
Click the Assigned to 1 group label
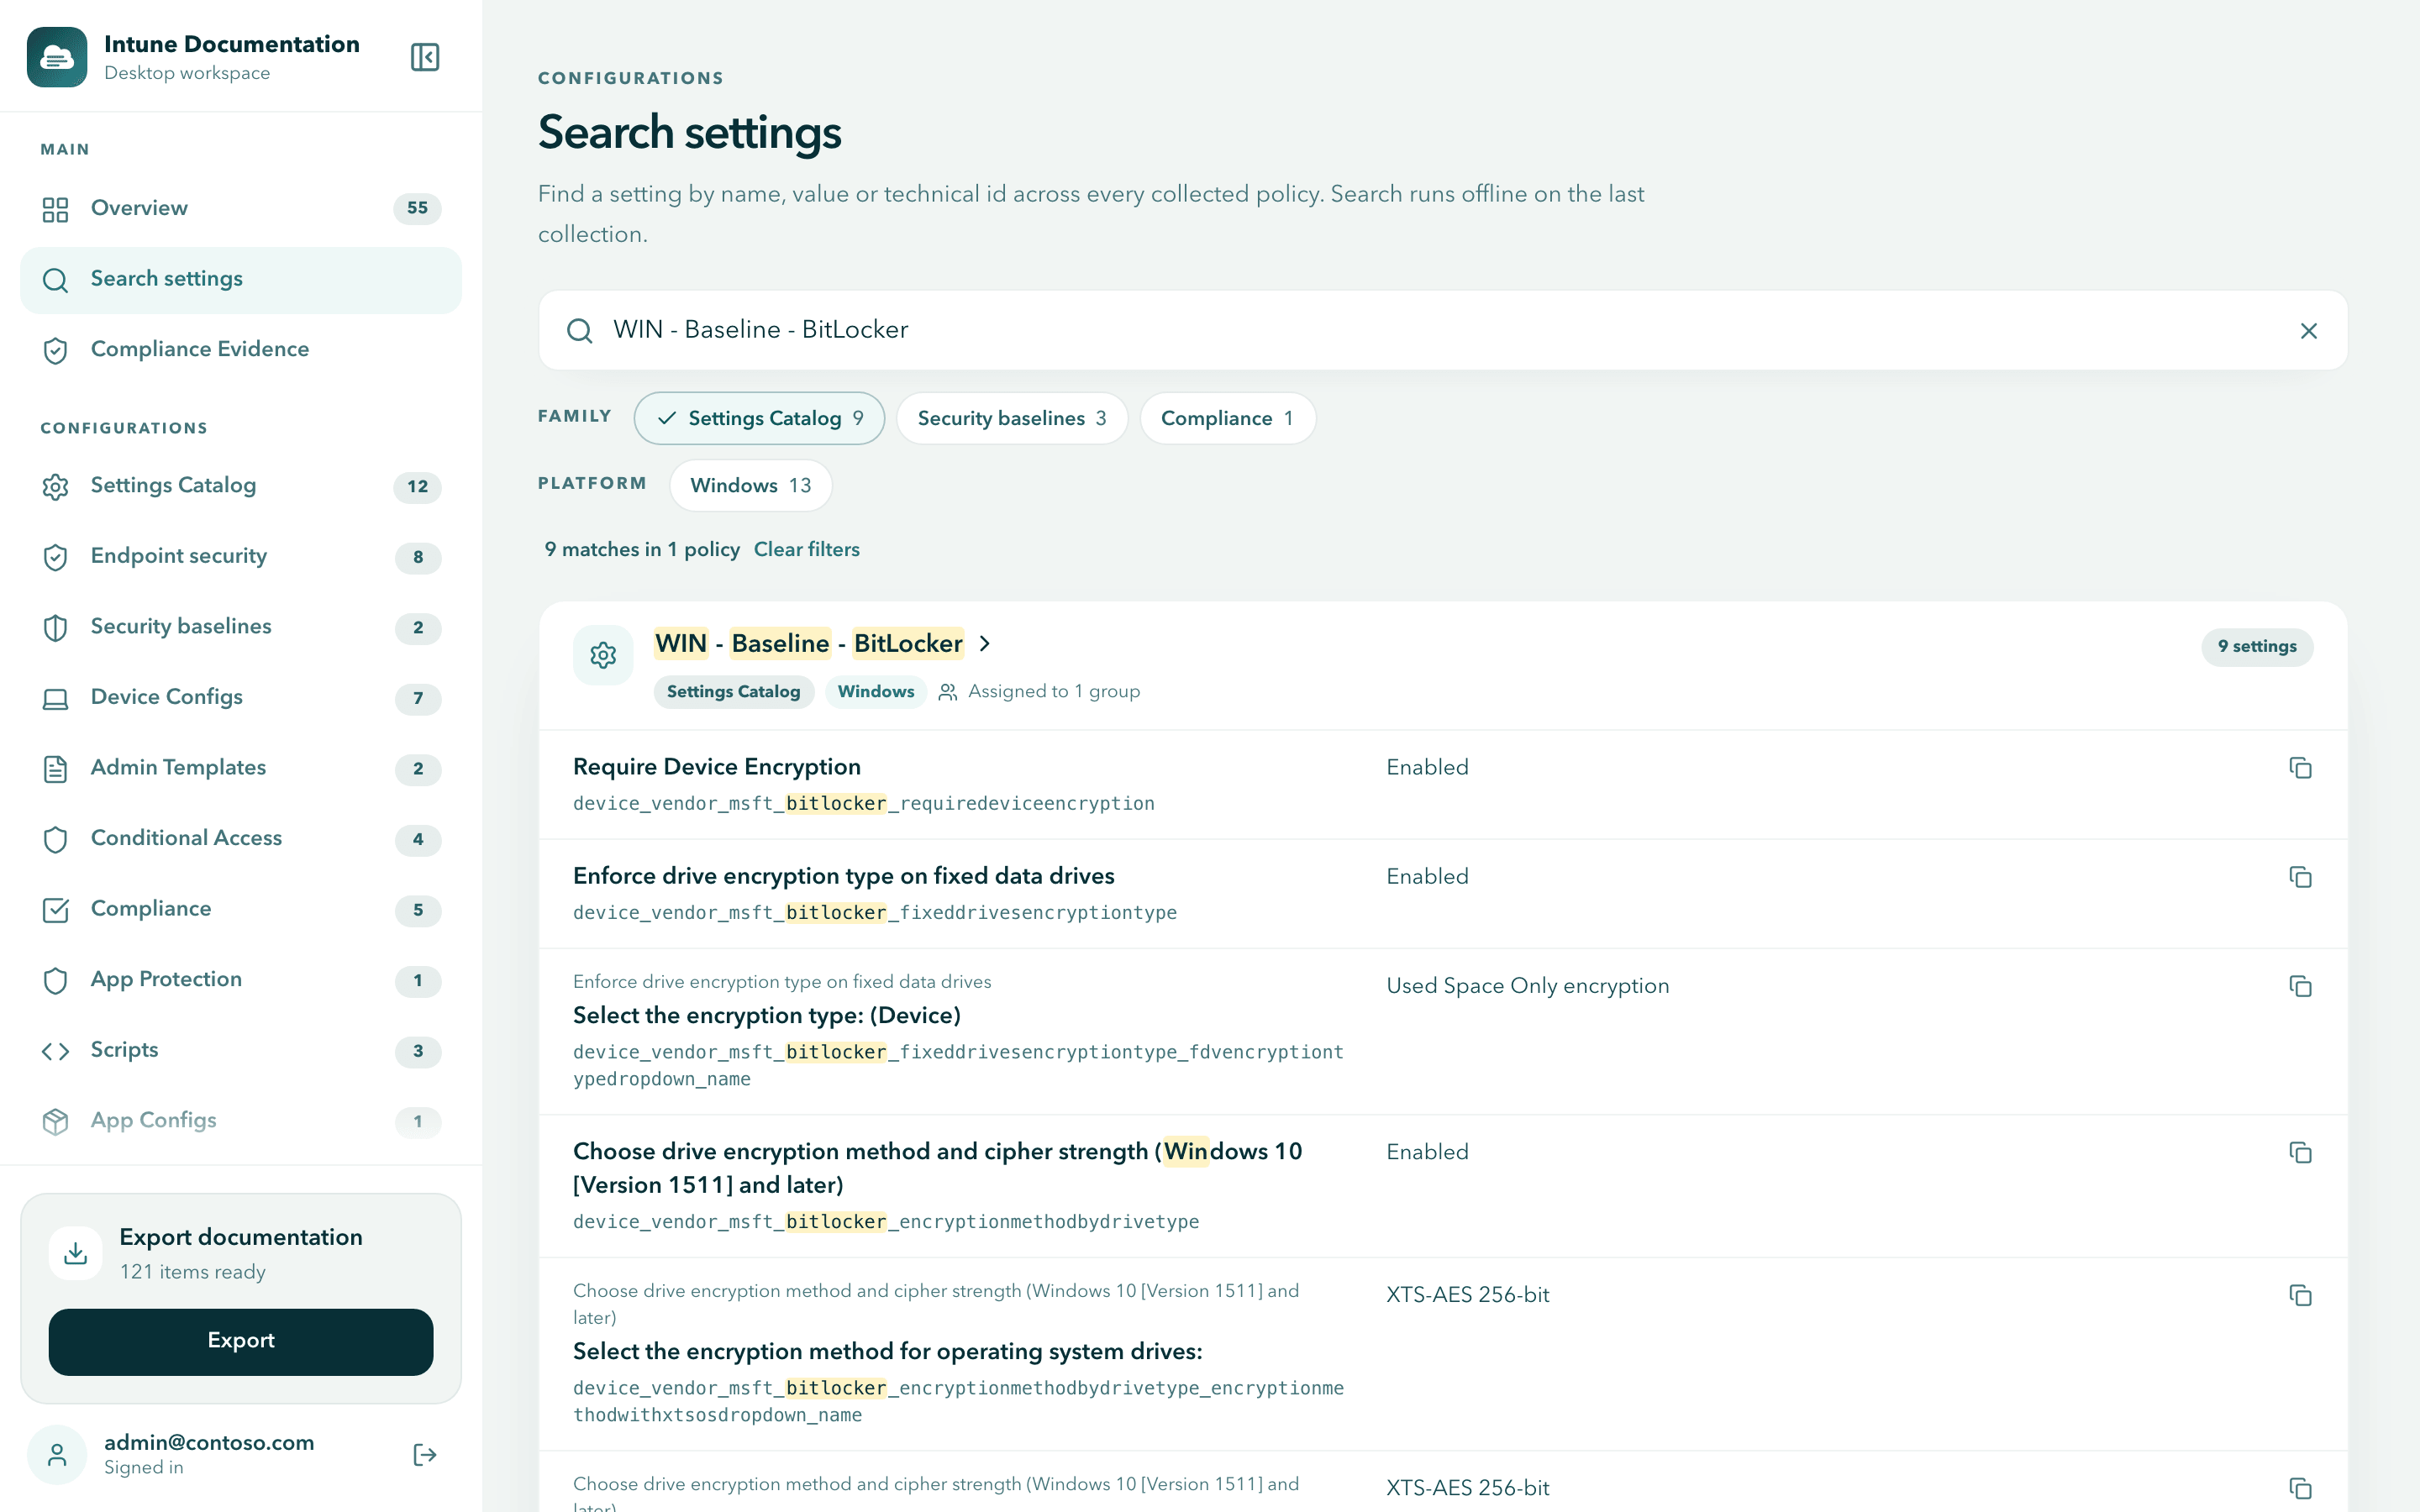coord(1054,691)
